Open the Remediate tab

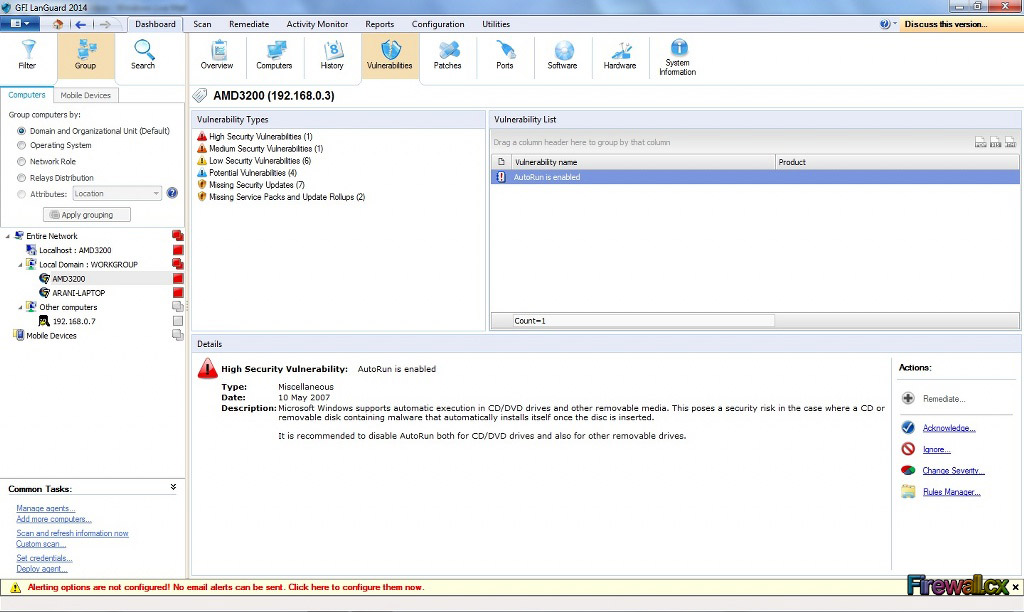[249, 24]
